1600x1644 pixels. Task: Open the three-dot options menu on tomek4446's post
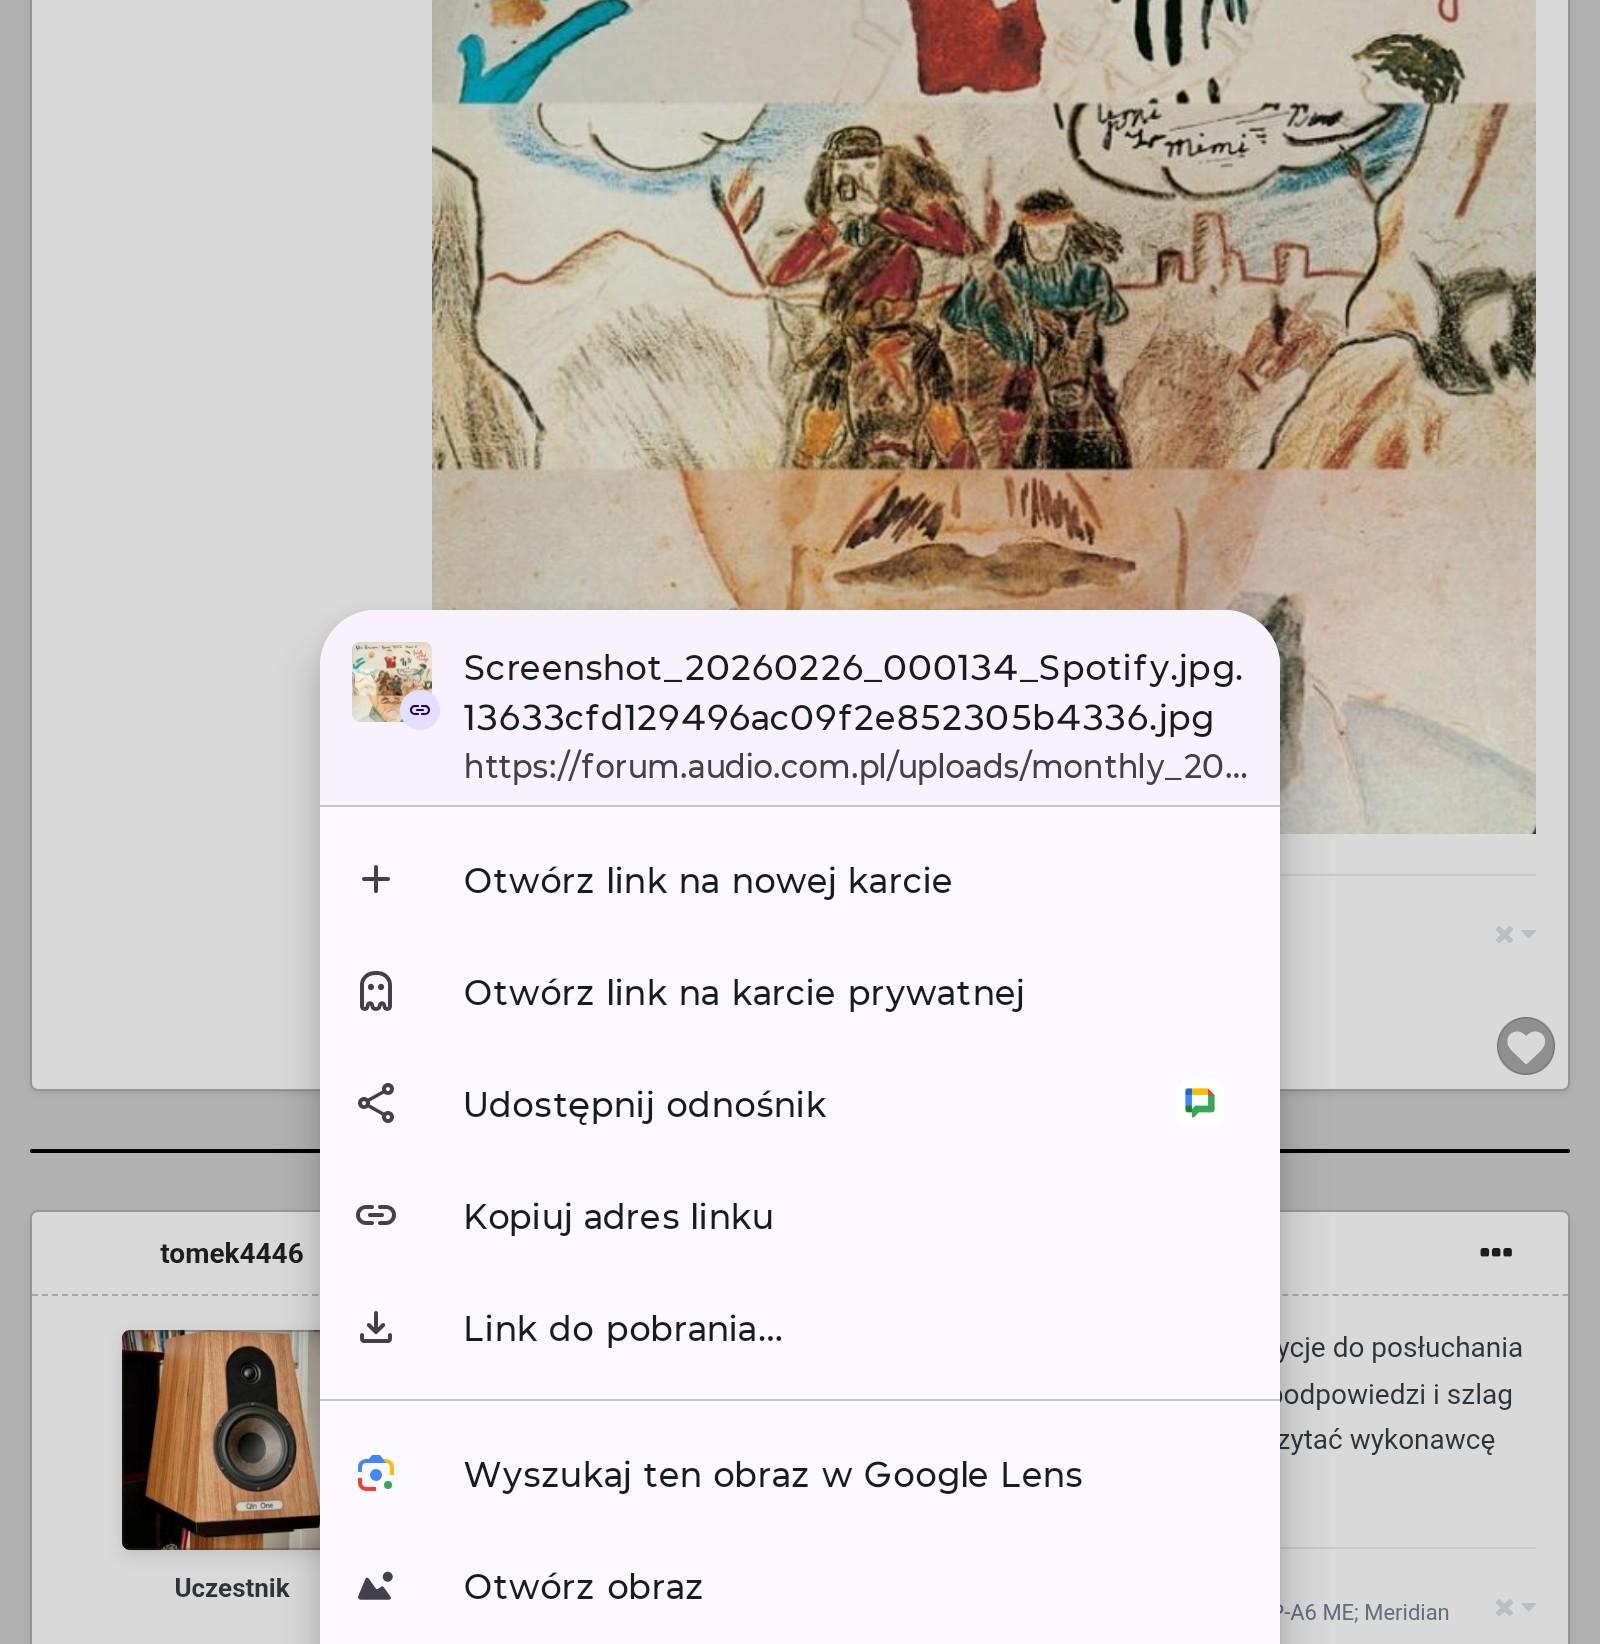tap(1495, 1252)
